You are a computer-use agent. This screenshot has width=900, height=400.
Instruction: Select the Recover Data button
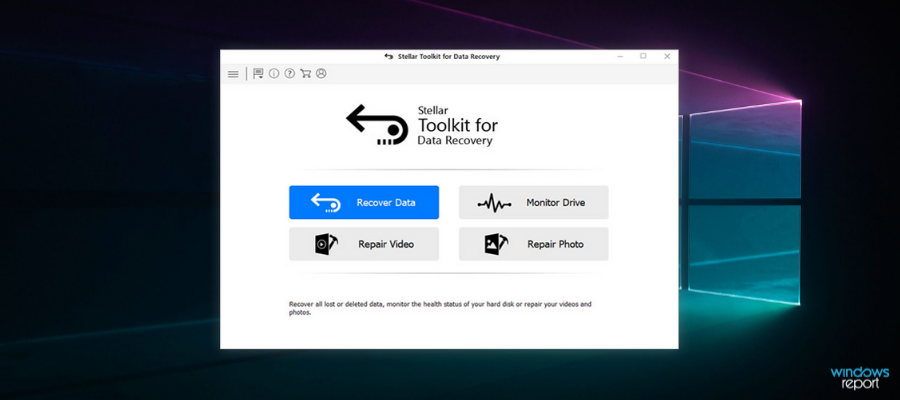click(x=364, y=202)
